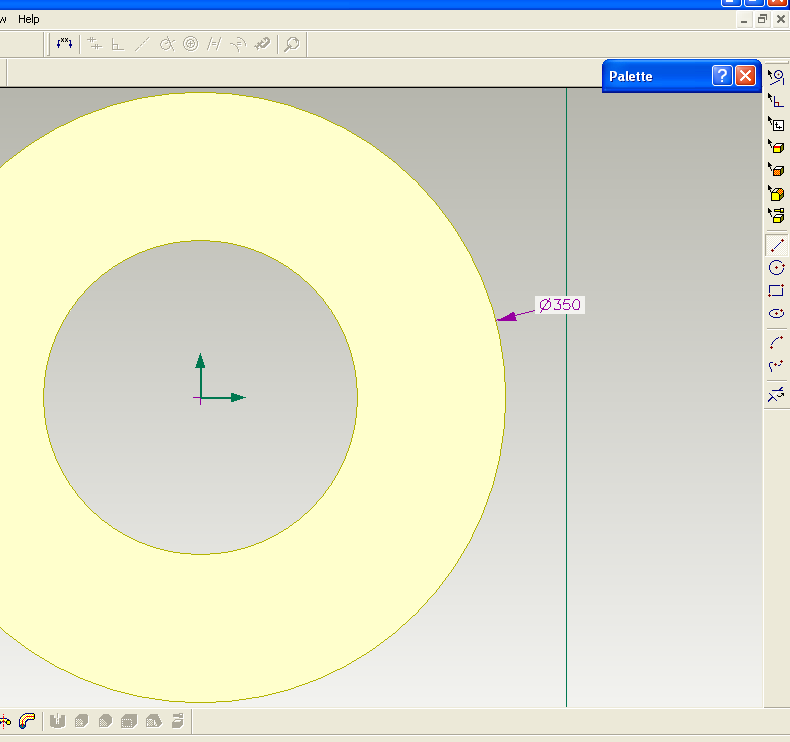
Task: Click the select-circle-geometry arrow tool
Action: [776, 77]
